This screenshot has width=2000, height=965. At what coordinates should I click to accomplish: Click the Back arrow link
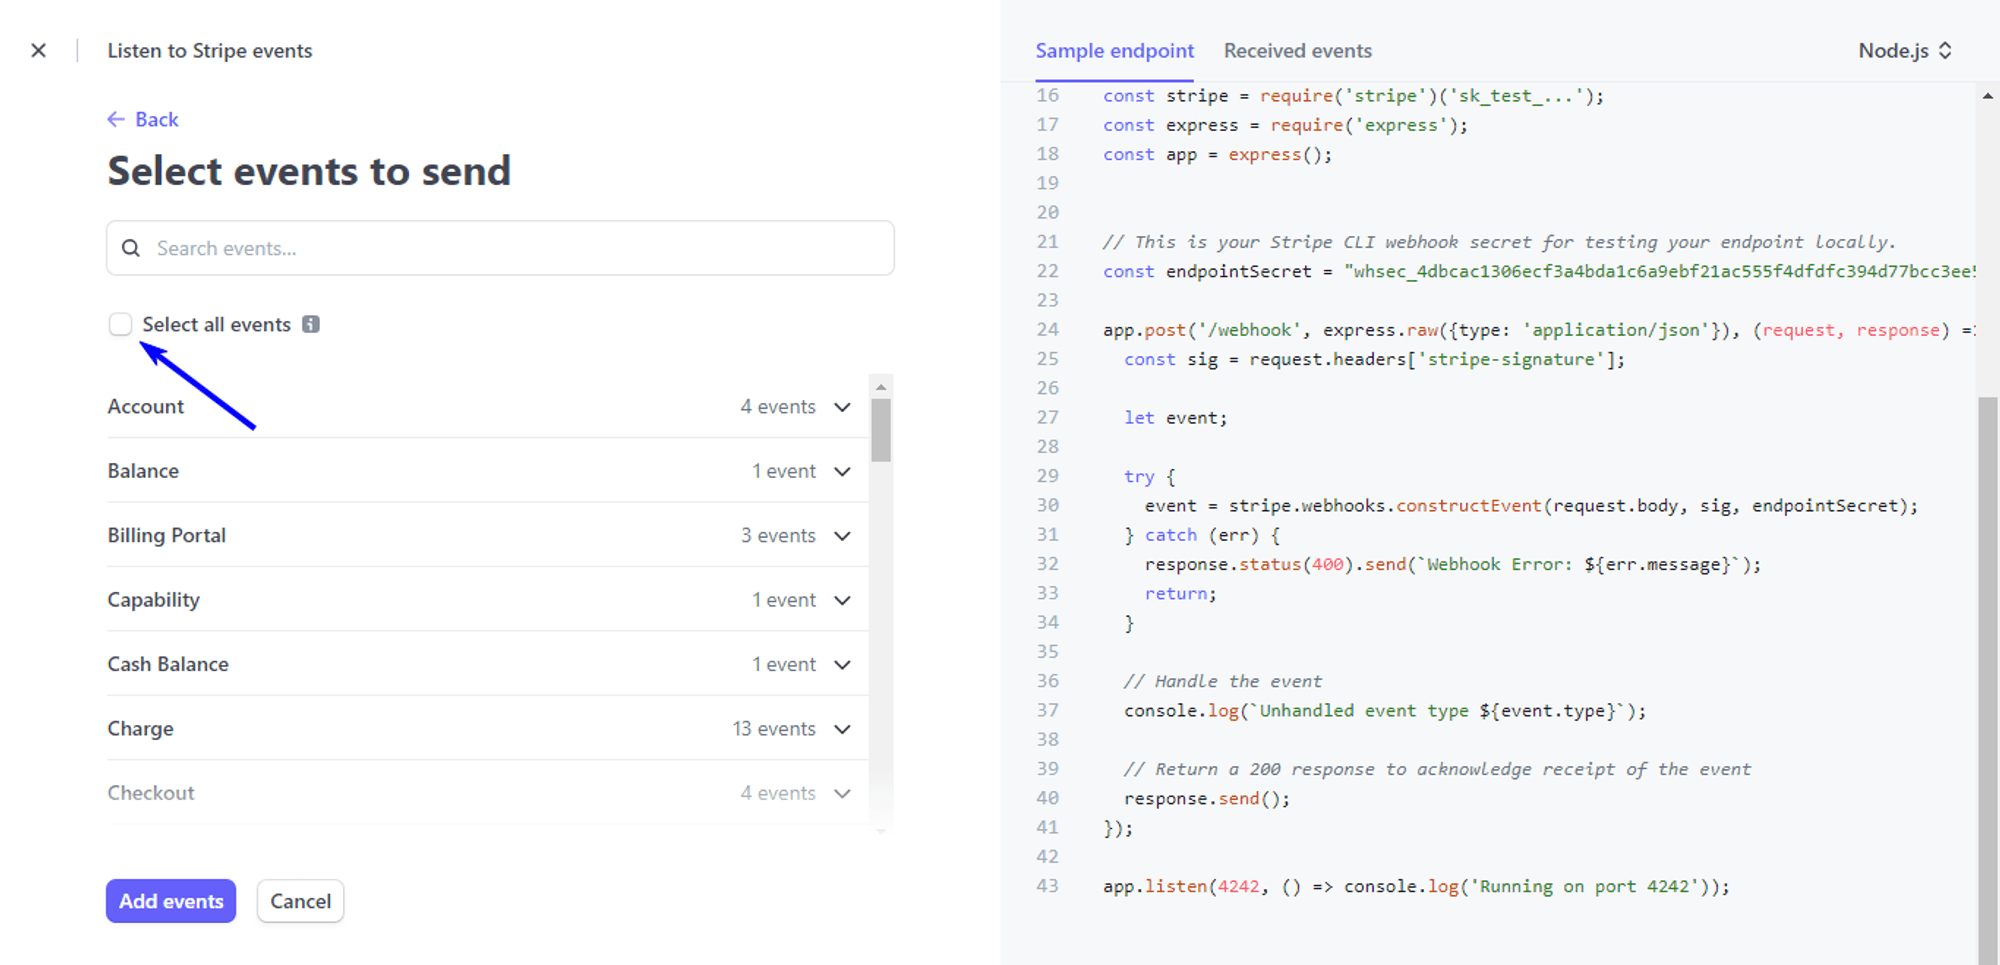pyautogui.click(x=143, y=120)
